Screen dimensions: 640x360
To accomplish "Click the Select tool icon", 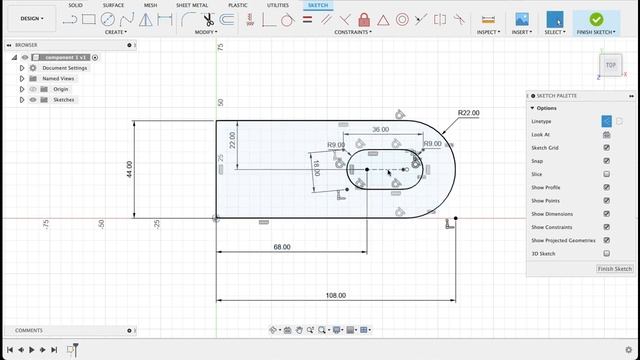I will pyautogui.click(x=555, y=19).
